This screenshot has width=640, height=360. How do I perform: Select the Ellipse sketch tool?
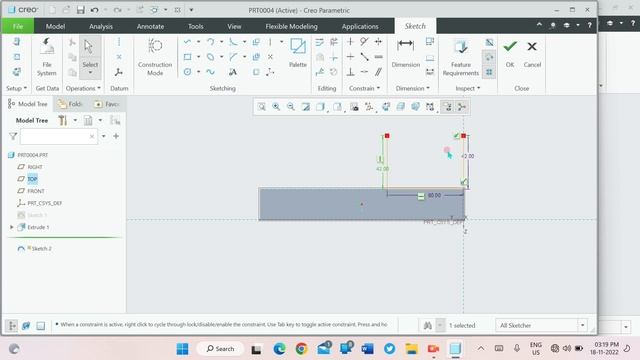pyautogui.click(x=211, y=57)
